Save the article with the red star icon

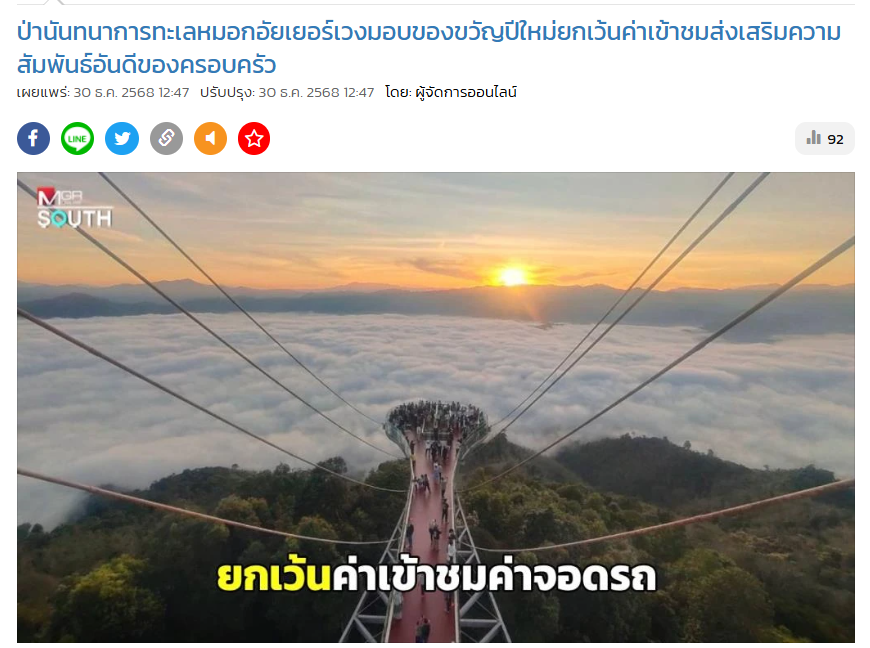254,138
